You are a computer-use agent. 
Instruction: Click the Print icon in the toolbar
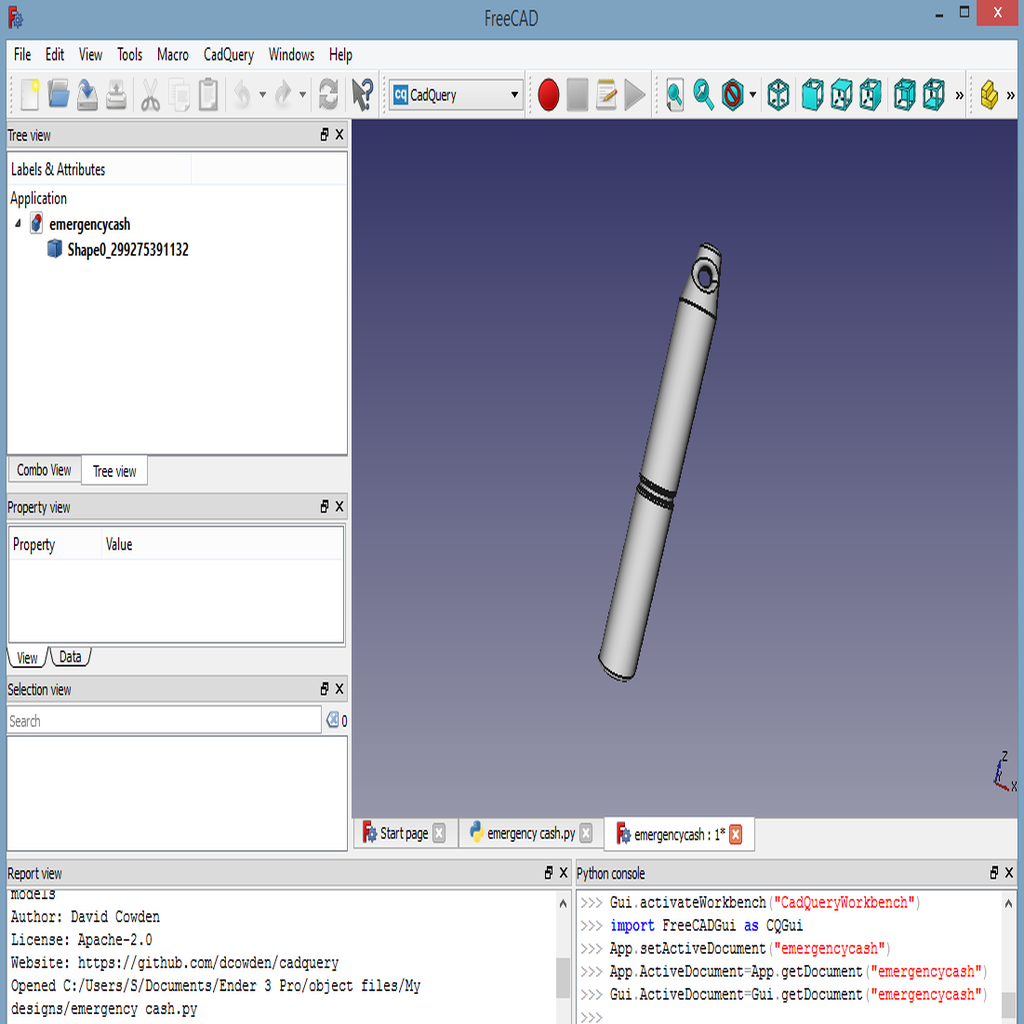coord(116,95)
